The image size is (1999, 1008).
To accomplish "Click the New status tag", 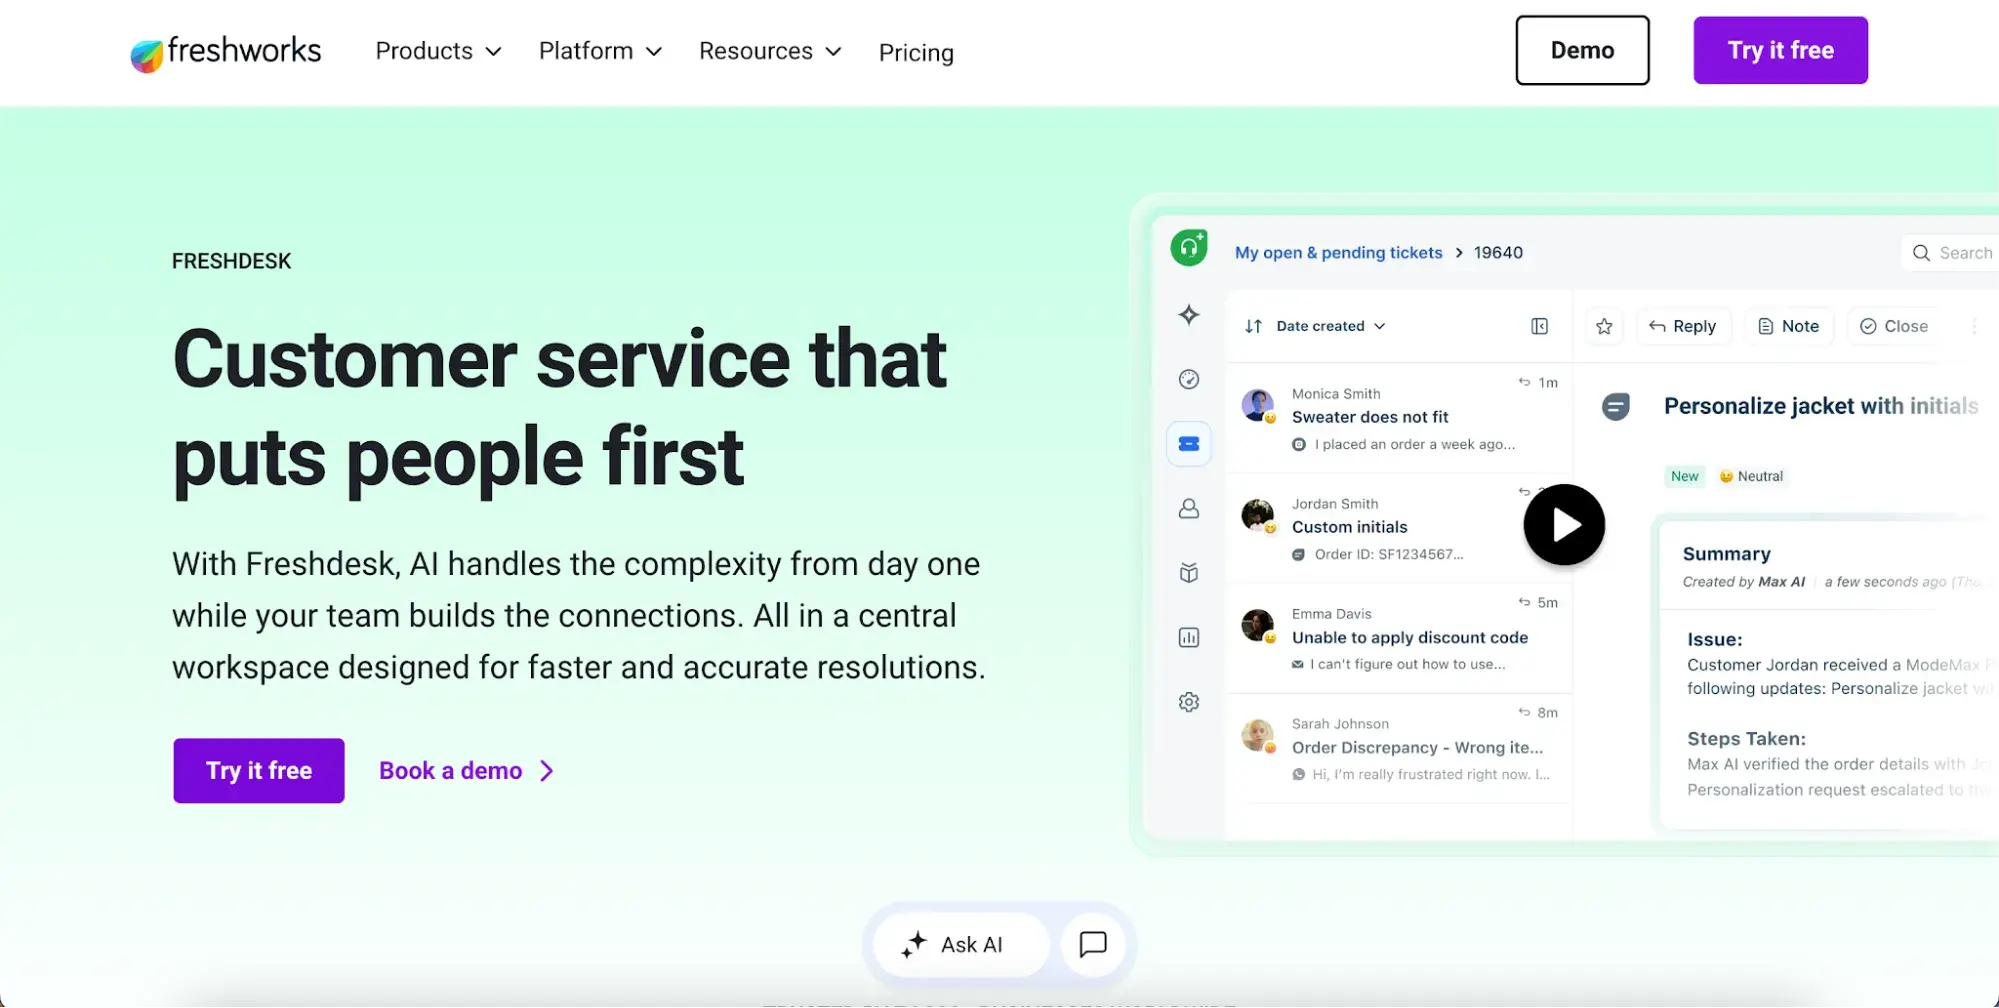I will click(1684, 476).
